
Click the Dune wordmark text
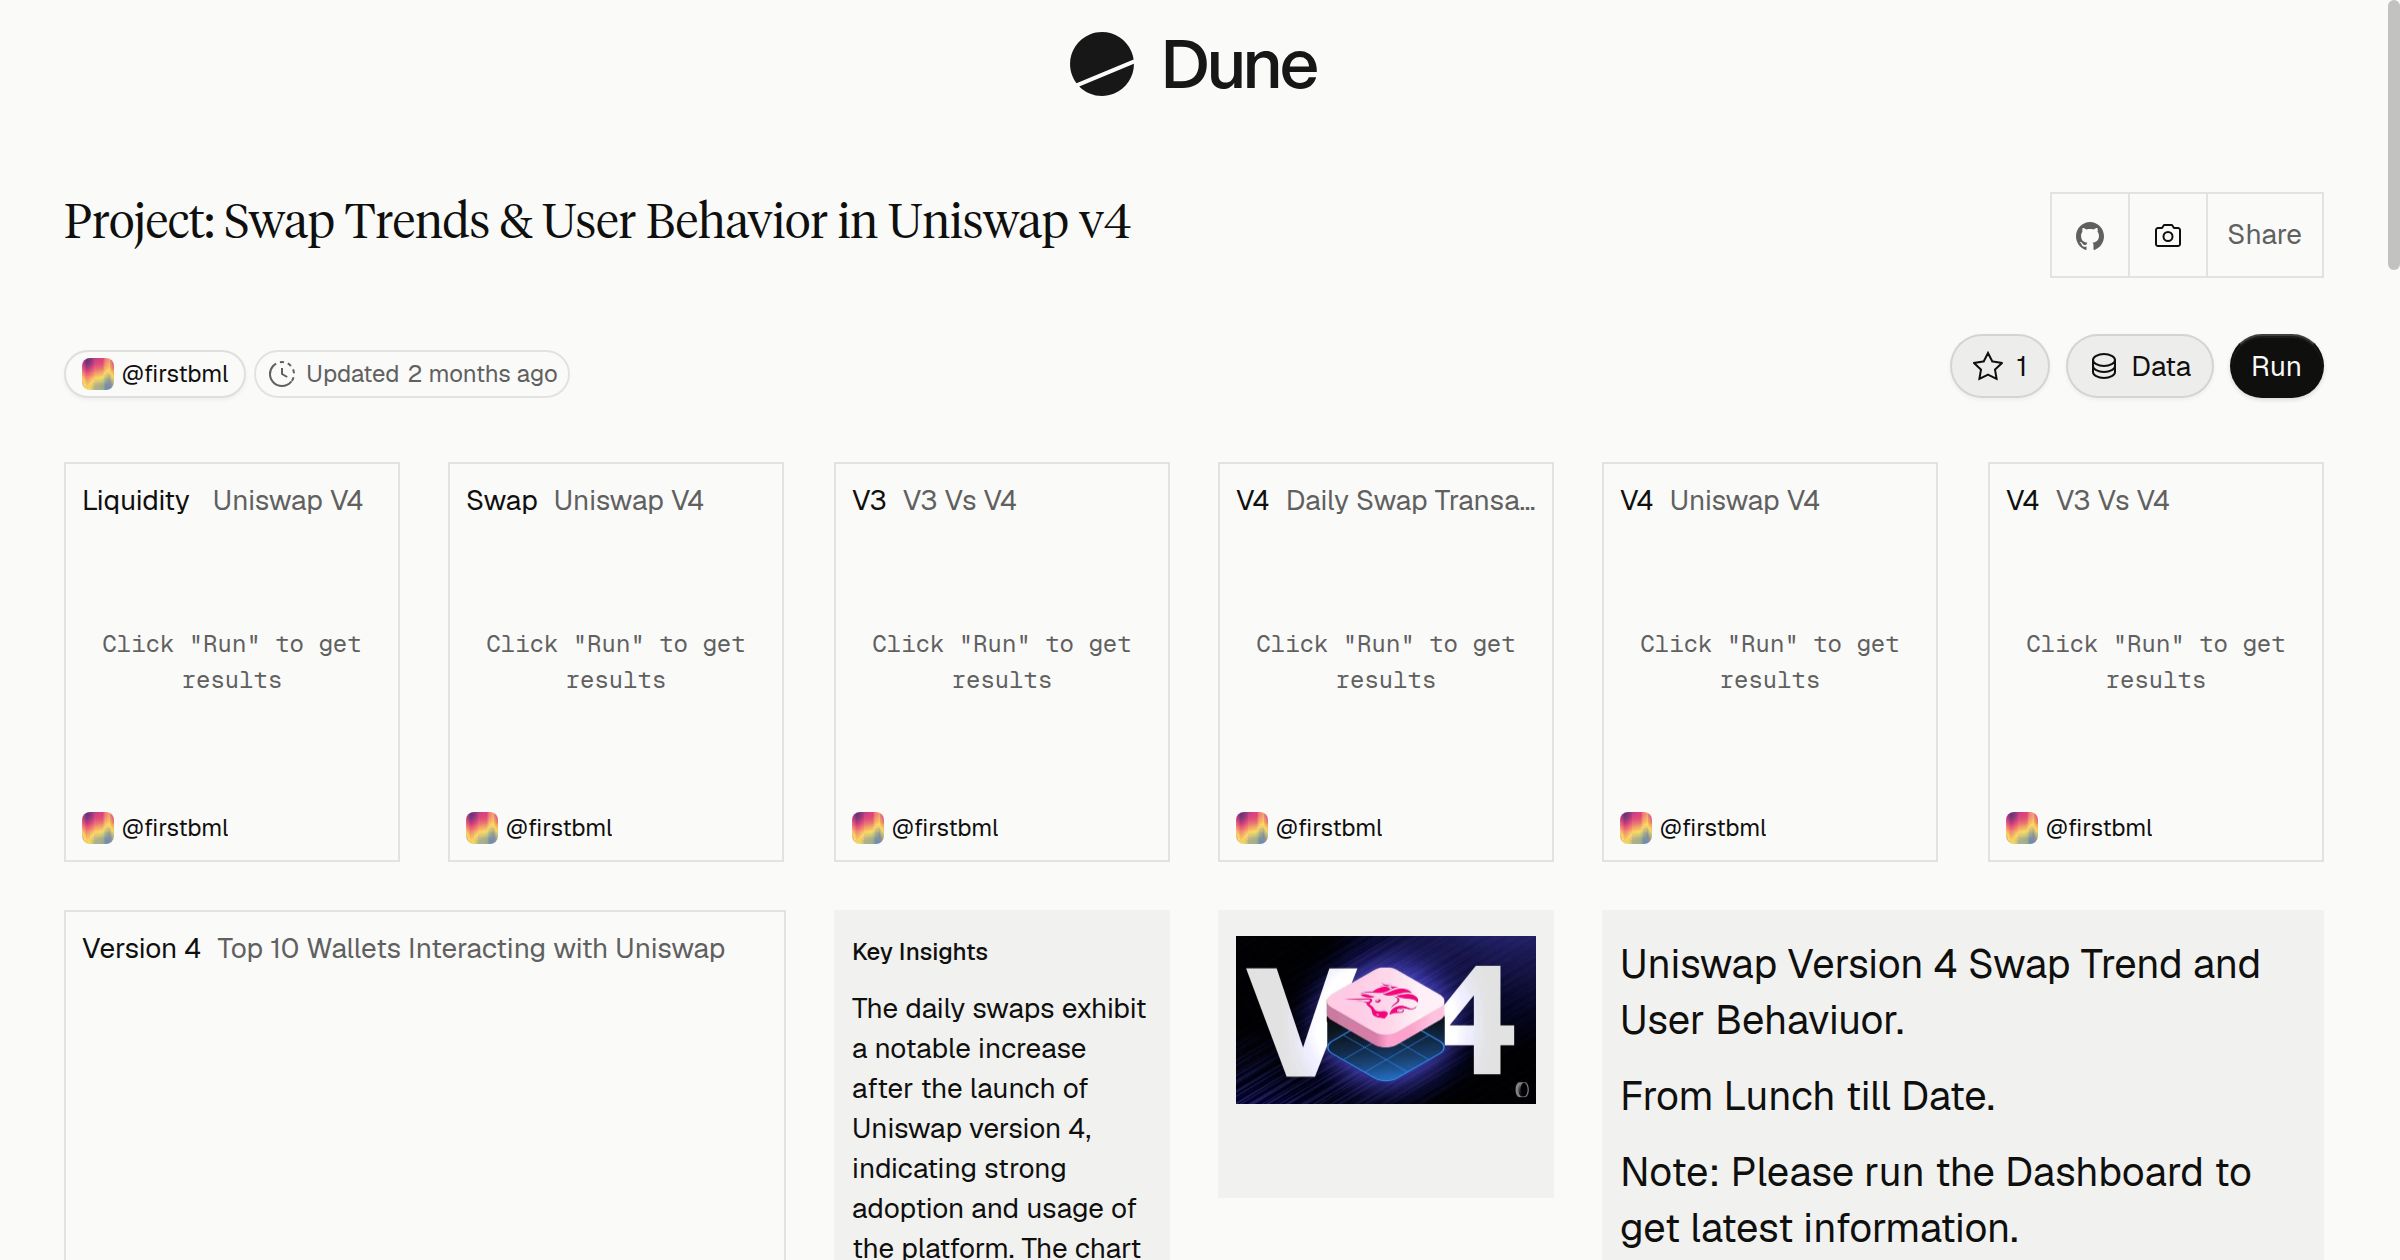(1239, 65)
